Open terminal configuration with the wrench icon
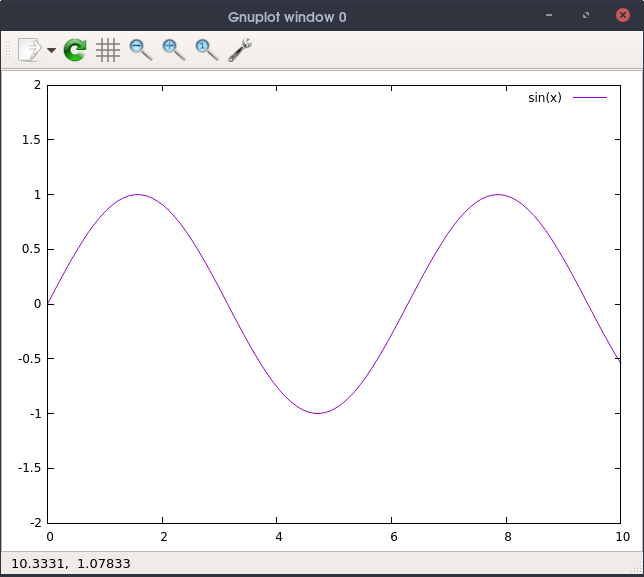644x577 pixels. pos(240,50)
